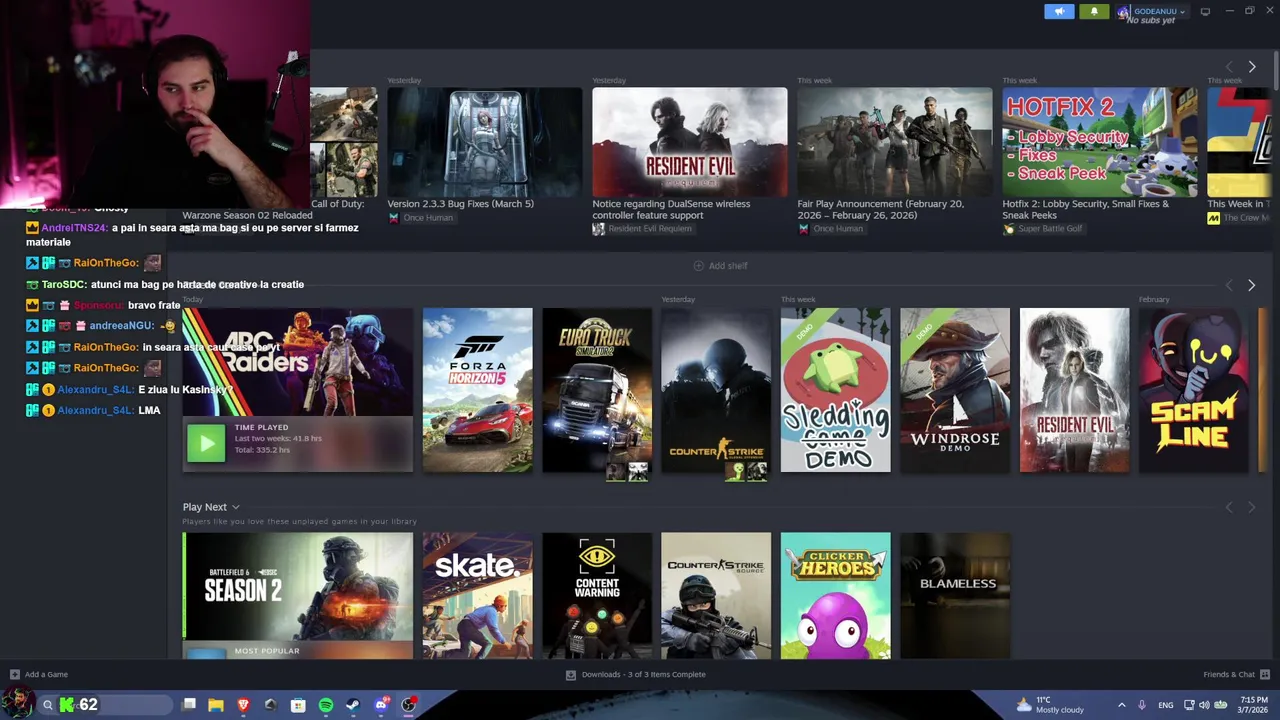1280x720 pixels.
Task: Show hidden system tray icons chevron
Action: pyautogui.click(x=1121, y=705)
